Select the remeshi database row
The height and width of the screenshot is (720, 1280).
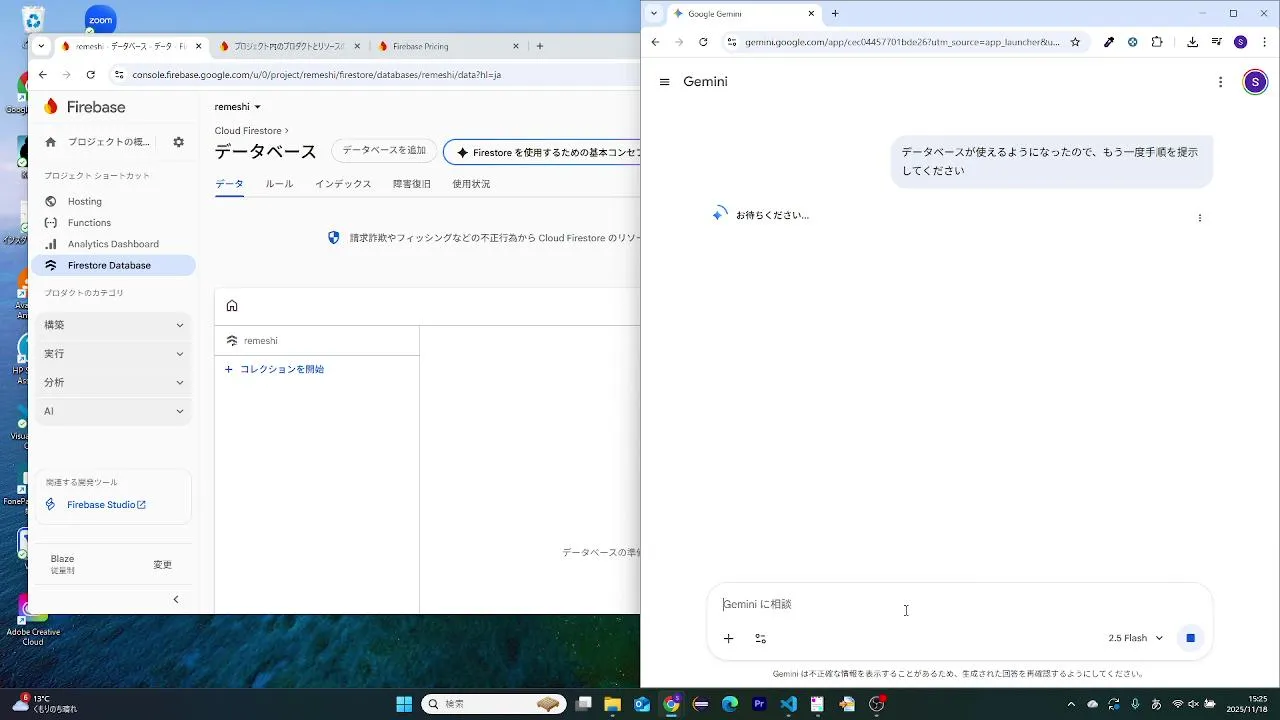(x=317, y=341)
